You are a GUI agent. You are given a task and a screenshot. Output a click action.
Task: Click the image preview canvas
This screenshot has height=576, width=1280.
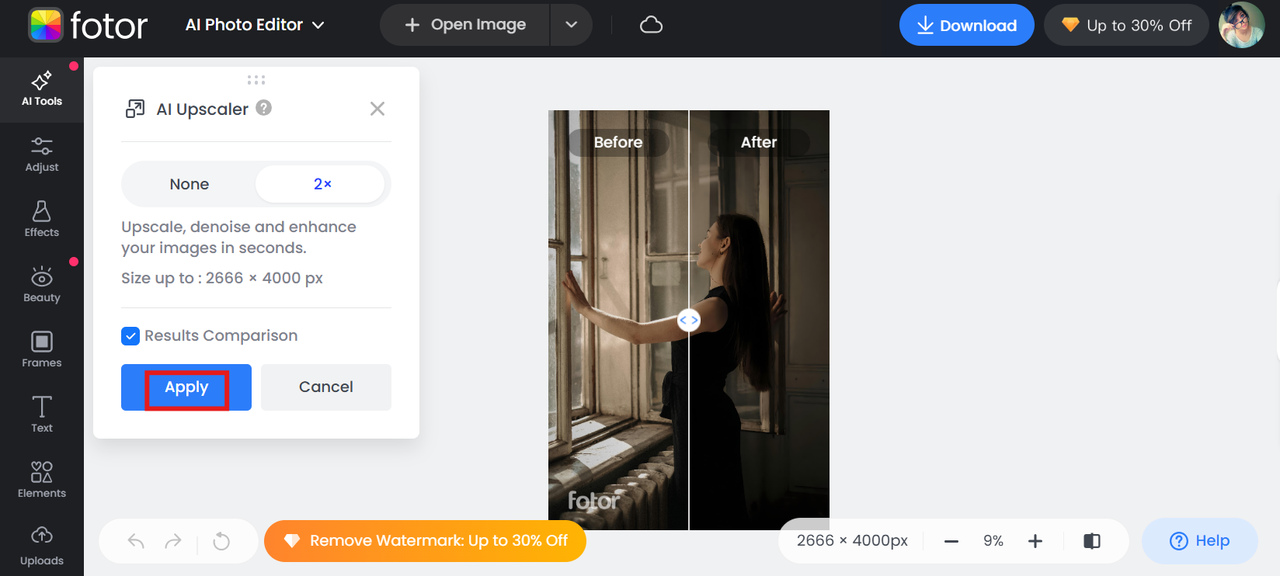point(689,320)
